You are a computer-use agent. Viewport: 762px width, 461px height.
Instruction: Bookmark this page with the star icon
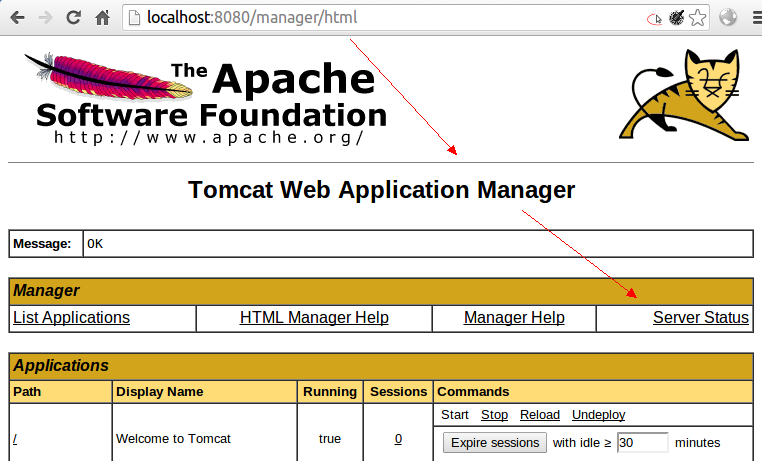click(x=698, y=18)
